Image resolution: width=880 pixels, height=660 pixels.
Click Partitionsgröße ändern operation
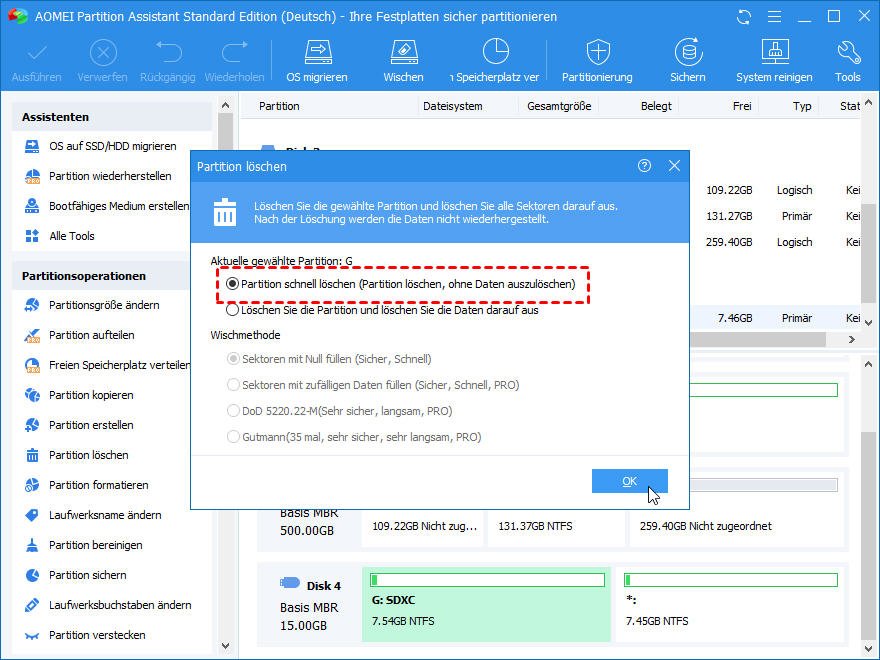(93, 305)
